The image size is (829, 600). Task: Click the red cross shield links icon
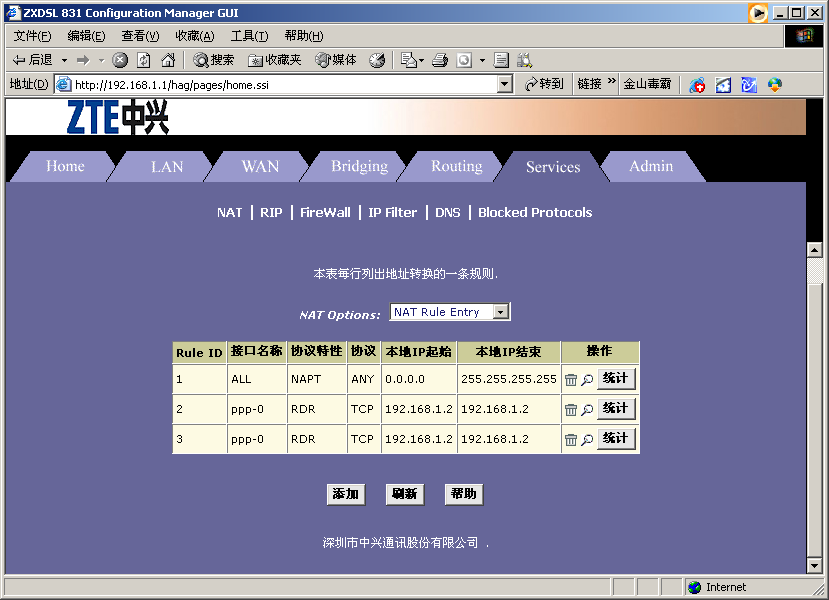coord(697,85)
